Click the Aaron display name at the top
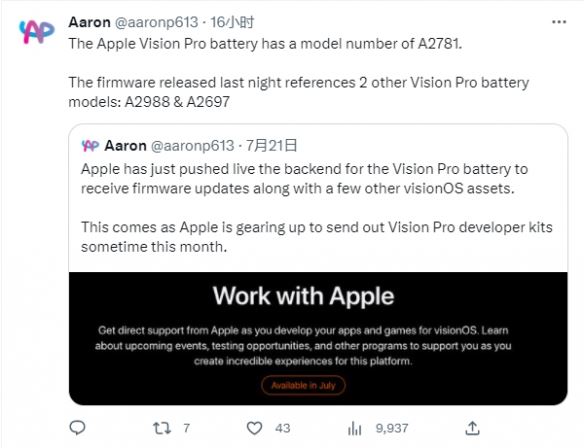 [x=89, y=22]
